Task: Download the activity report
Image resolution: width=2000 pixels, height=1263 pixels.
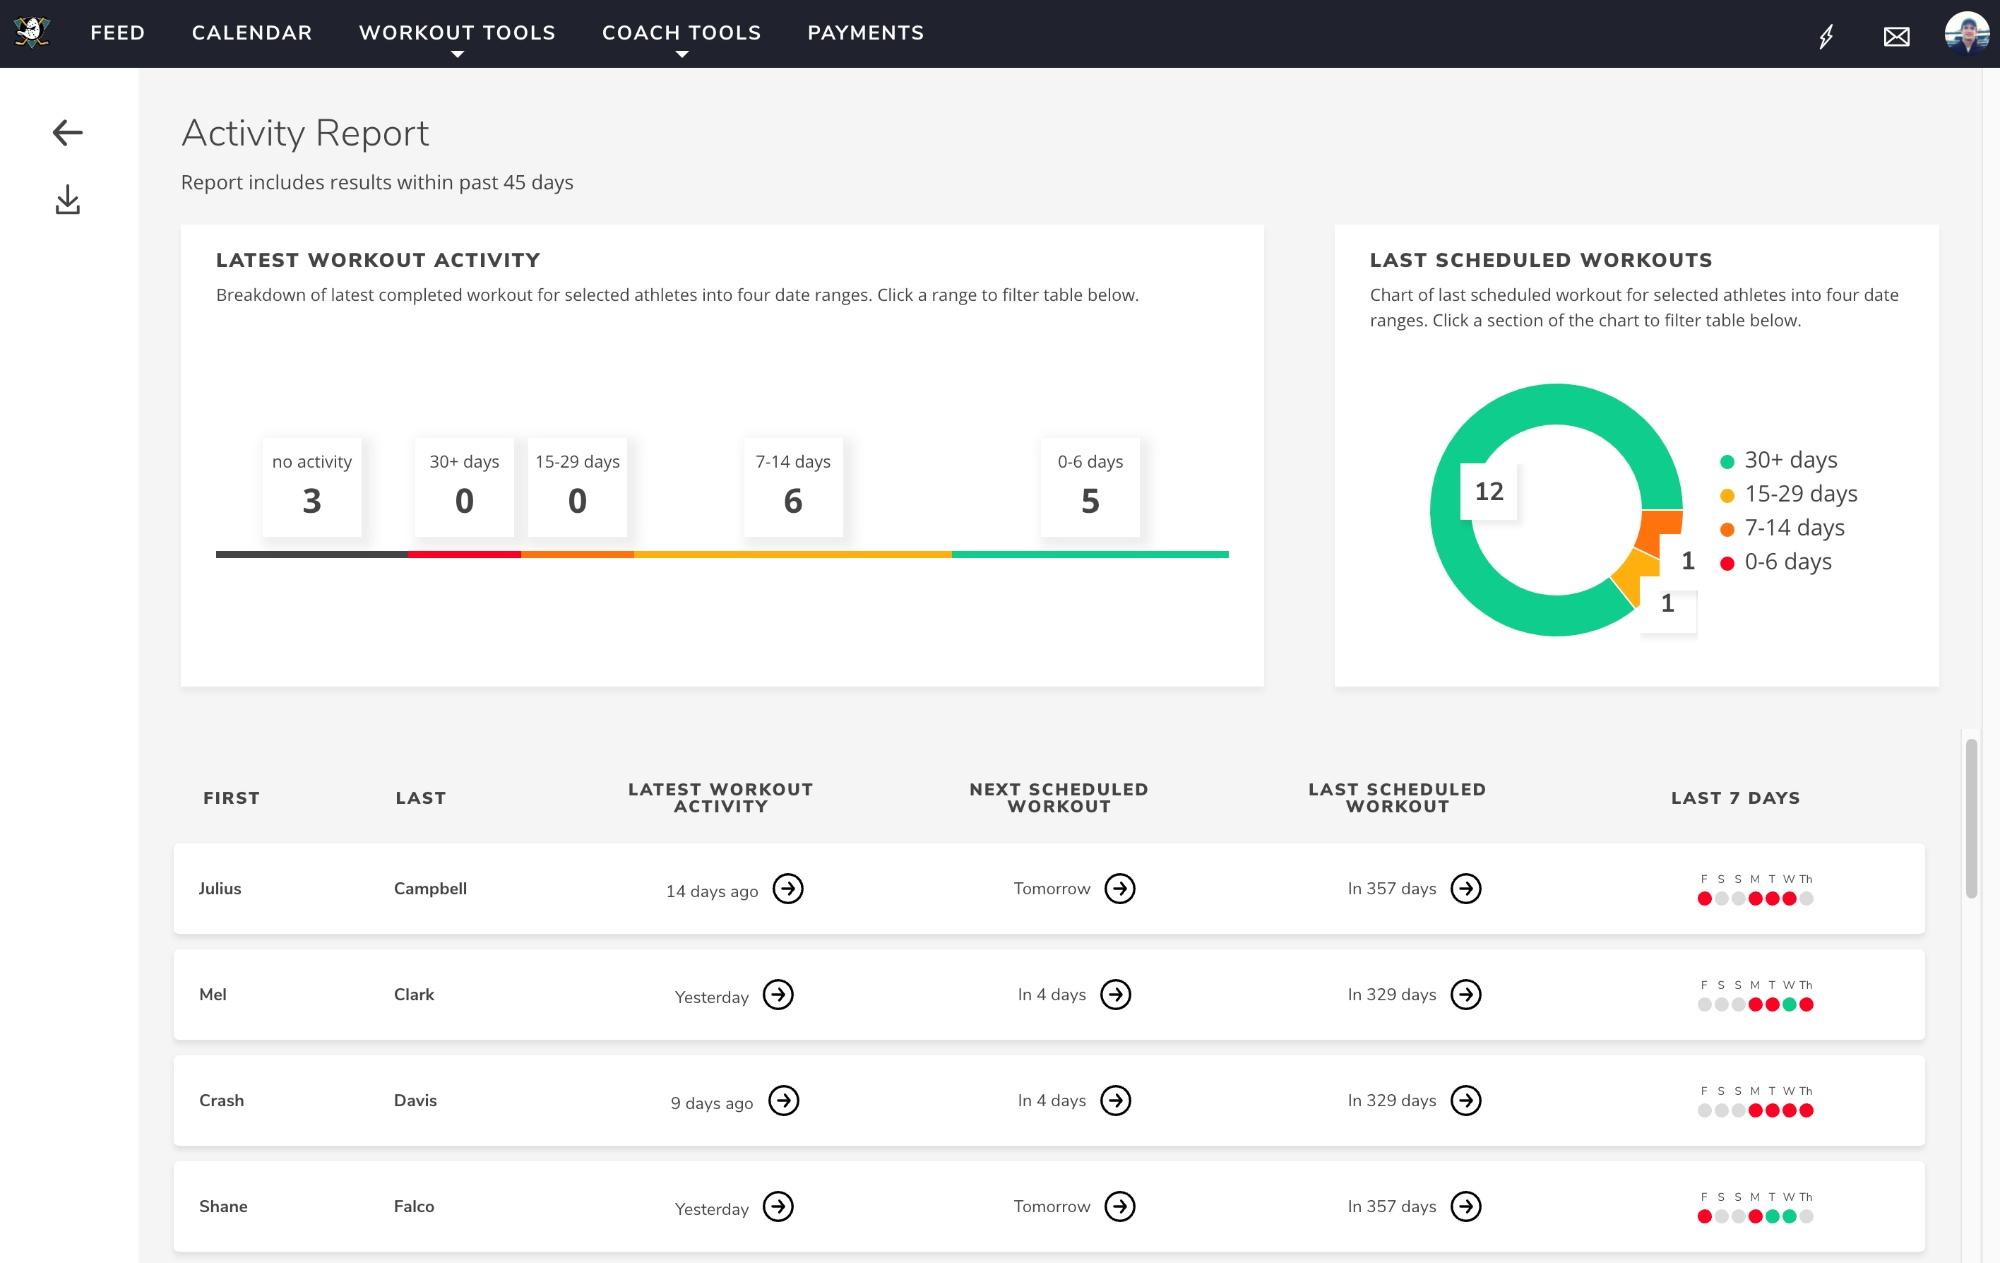Action: [67, 200]
